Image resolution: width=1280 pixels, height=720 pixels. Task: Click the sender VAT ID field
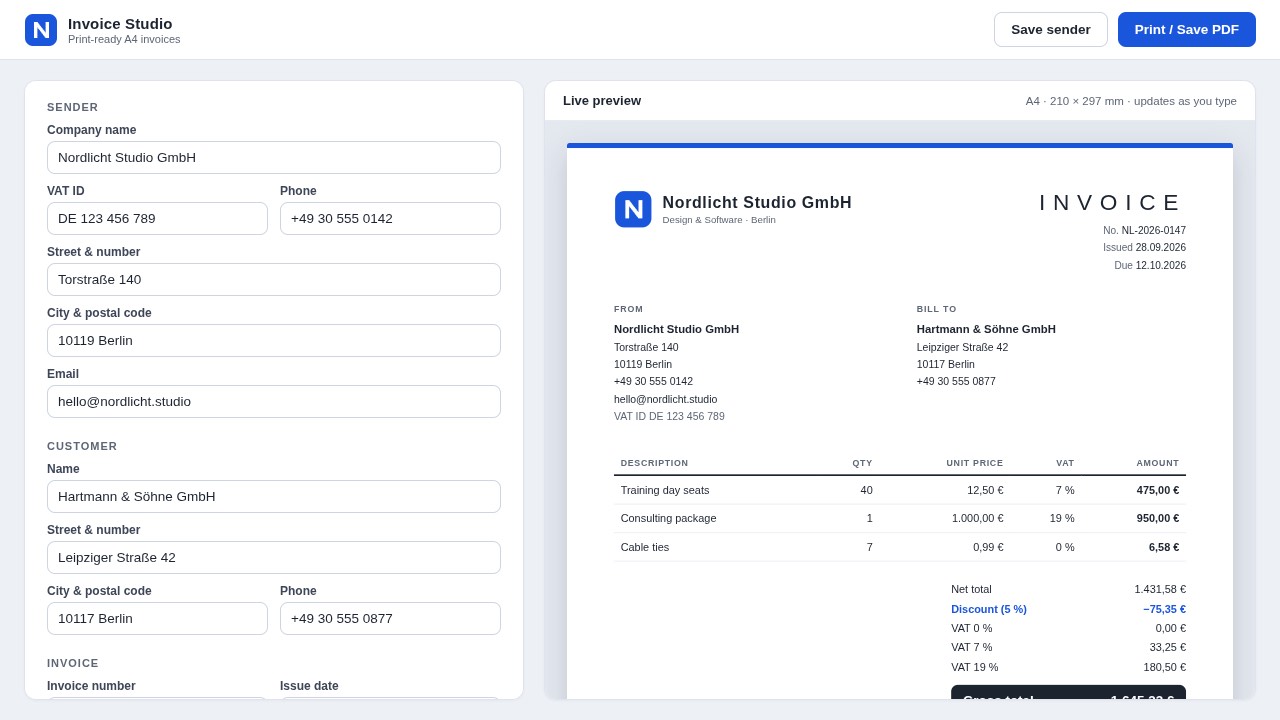pyautogui.click(x=157, y=218)
